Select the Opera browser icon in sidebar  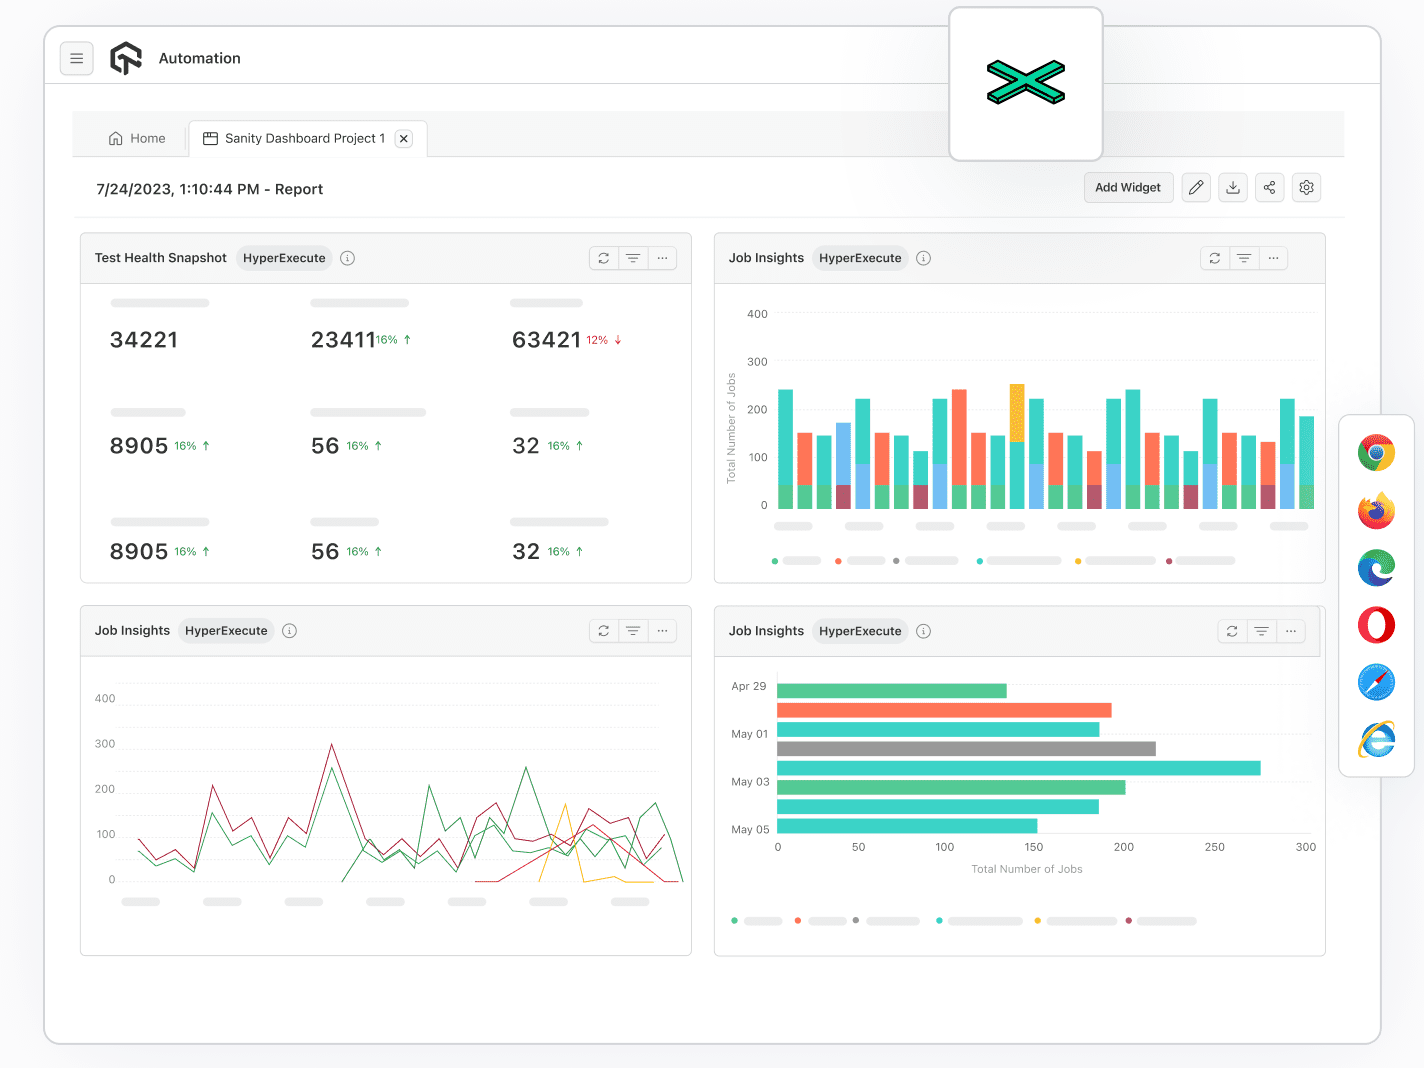pos(1376,625)
